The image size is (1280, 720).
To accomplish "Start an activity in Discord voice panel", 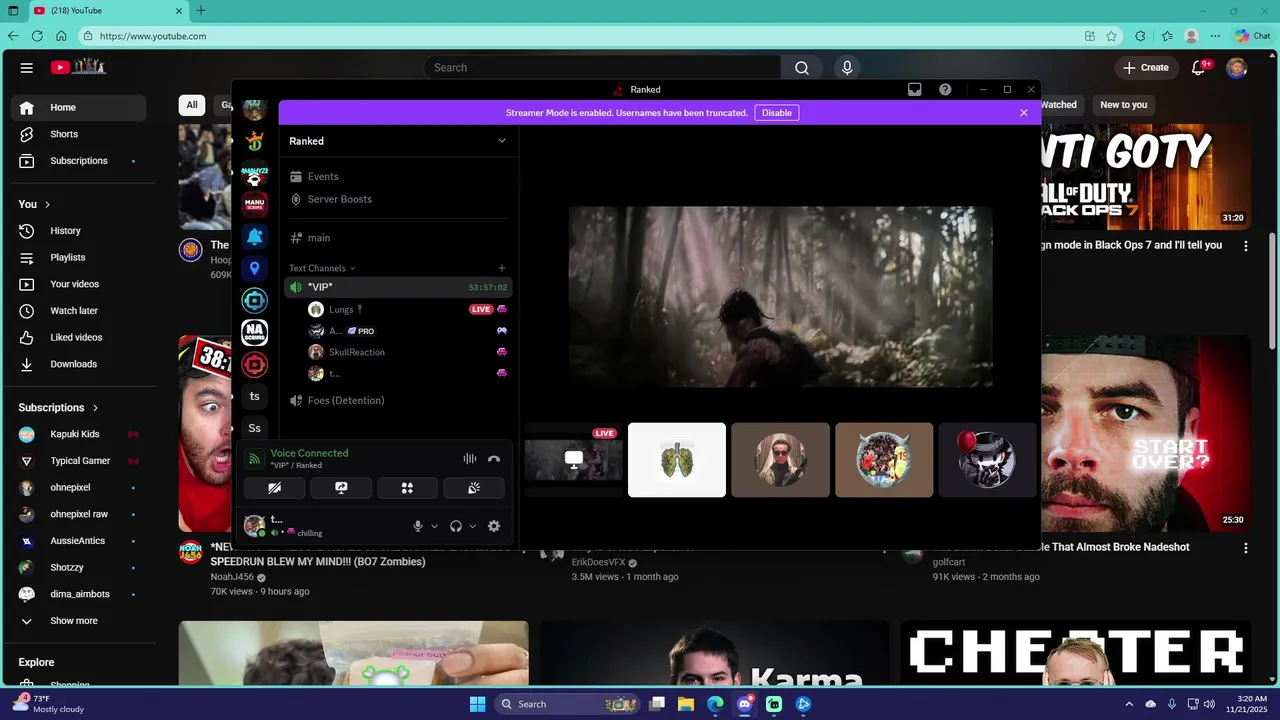I will 407,488.
